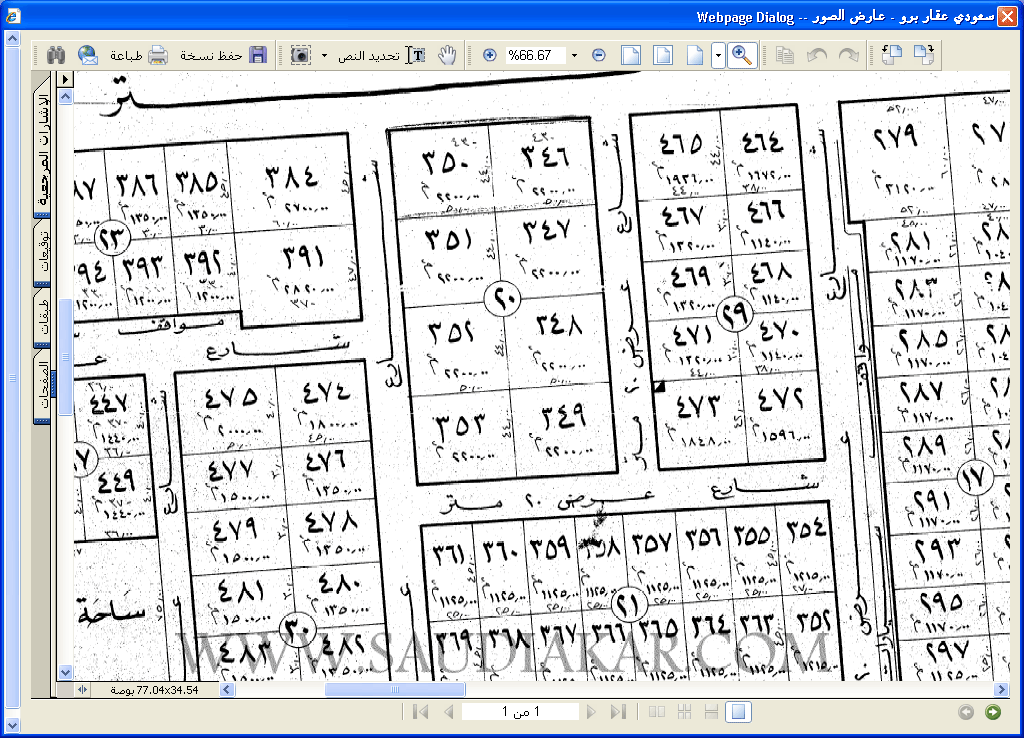Go to the previous page
This screenshot has height=738, width=1024.
point(449,712)
